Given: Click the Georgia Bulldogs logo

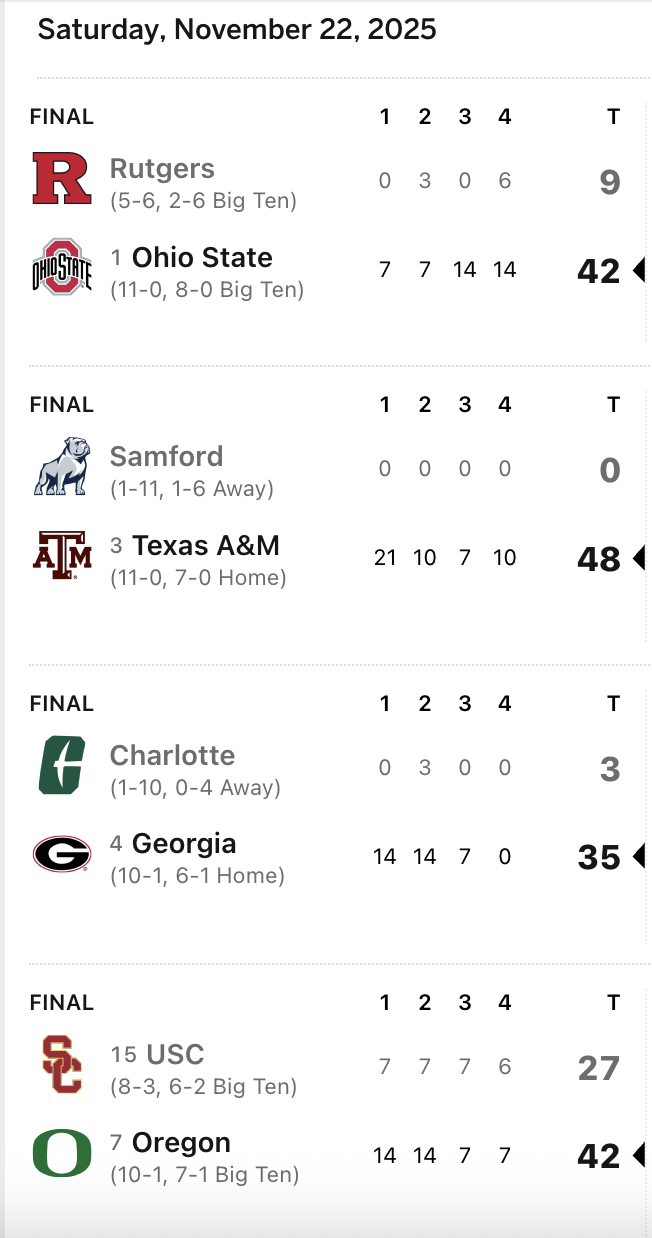Looking at the screenshot, I should point(62,854).
